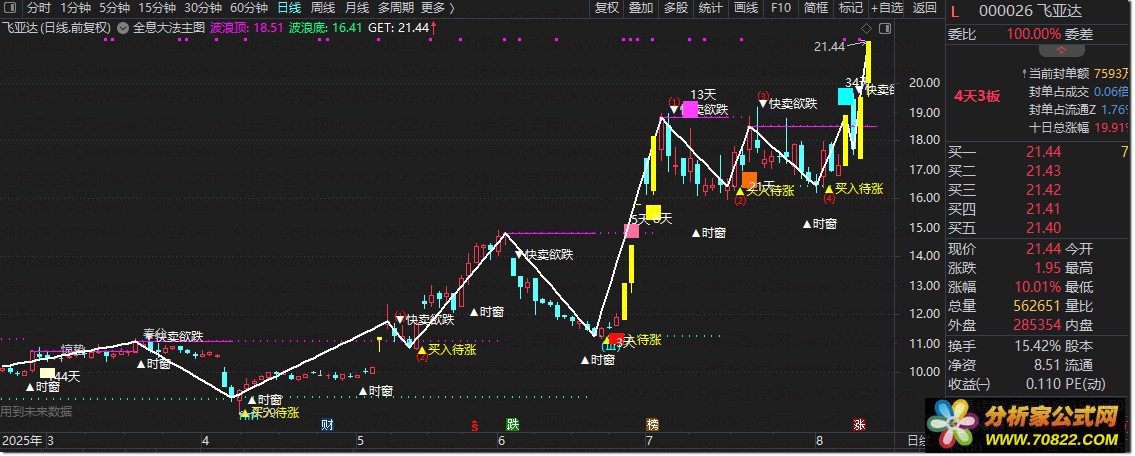Click the orange 榜 event marker

pyautogui.click(x=653, y=425)
